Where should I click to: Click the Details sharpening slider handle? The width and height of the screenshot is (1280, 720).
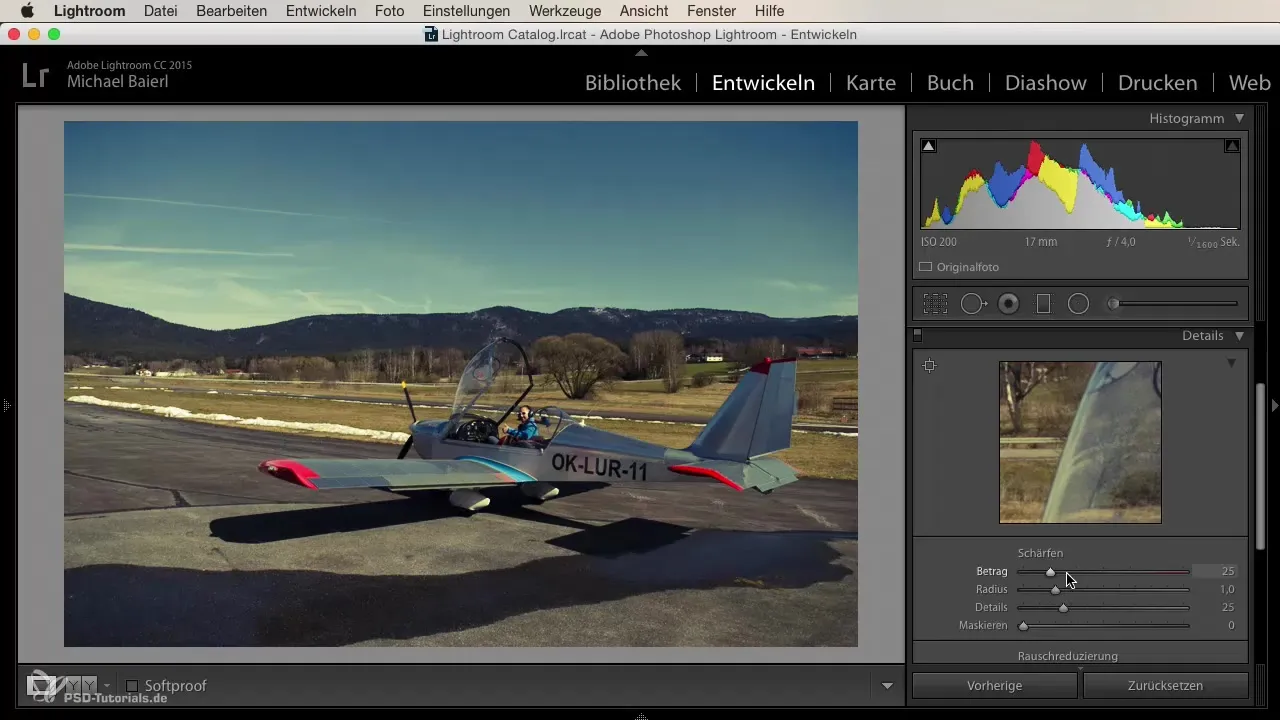[x=1063, y=607]
